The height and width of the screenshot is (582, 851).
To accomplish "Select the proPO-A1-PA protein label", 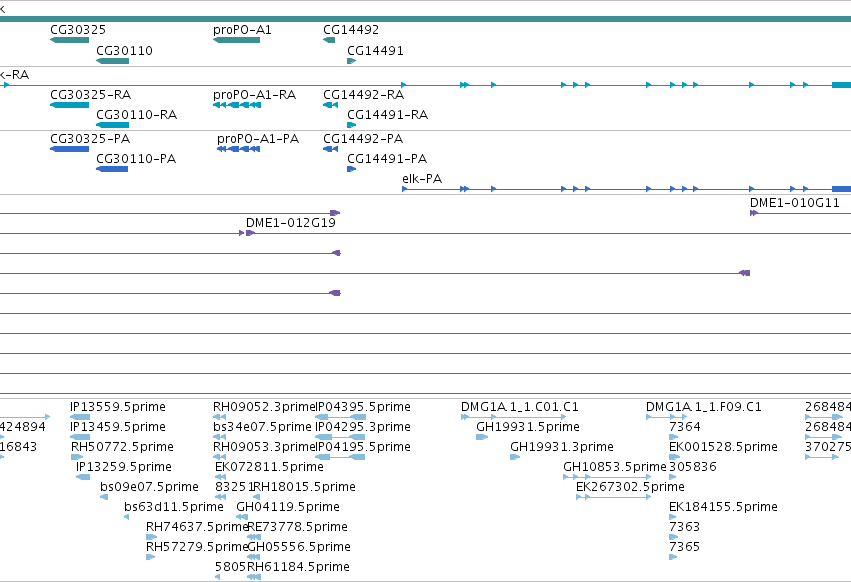I will tap(258, 139).
